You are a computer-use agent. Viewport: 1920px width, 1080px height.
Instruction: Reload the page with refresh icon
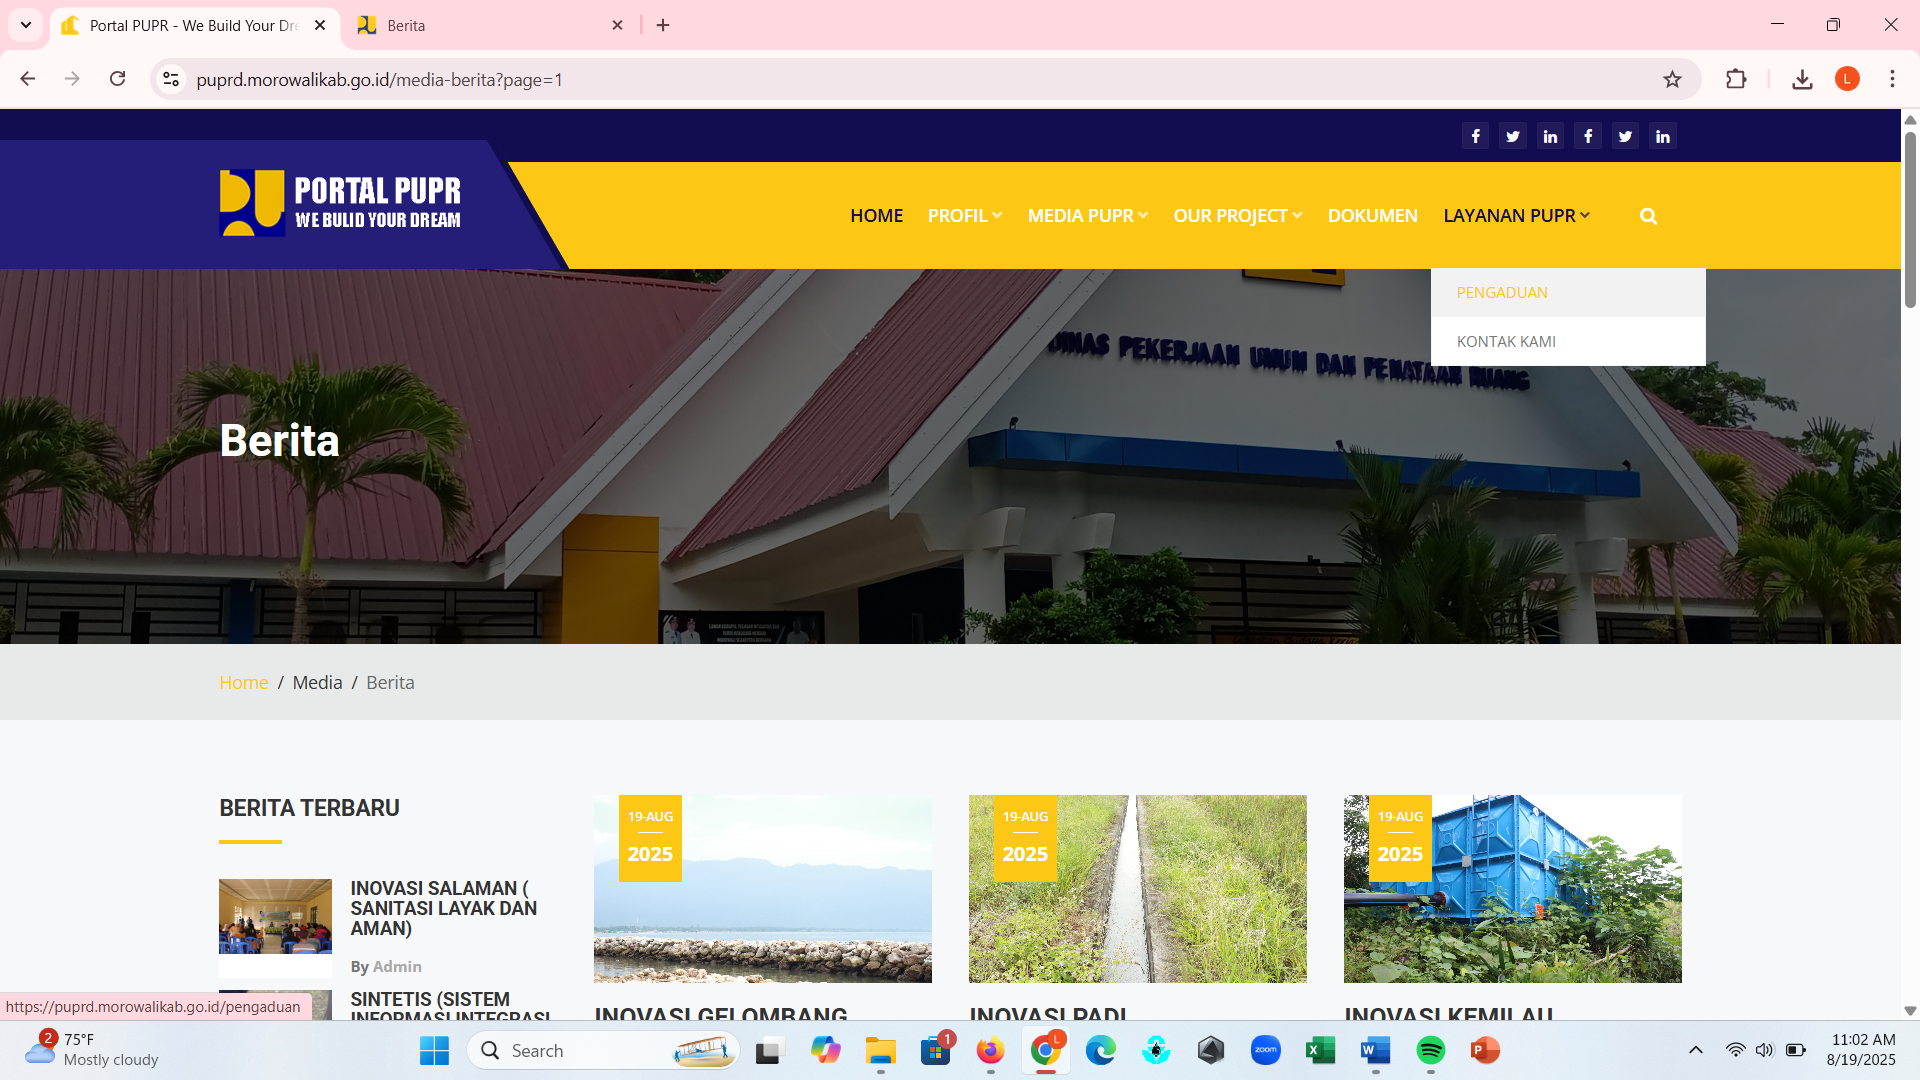[x=117, y=79]
